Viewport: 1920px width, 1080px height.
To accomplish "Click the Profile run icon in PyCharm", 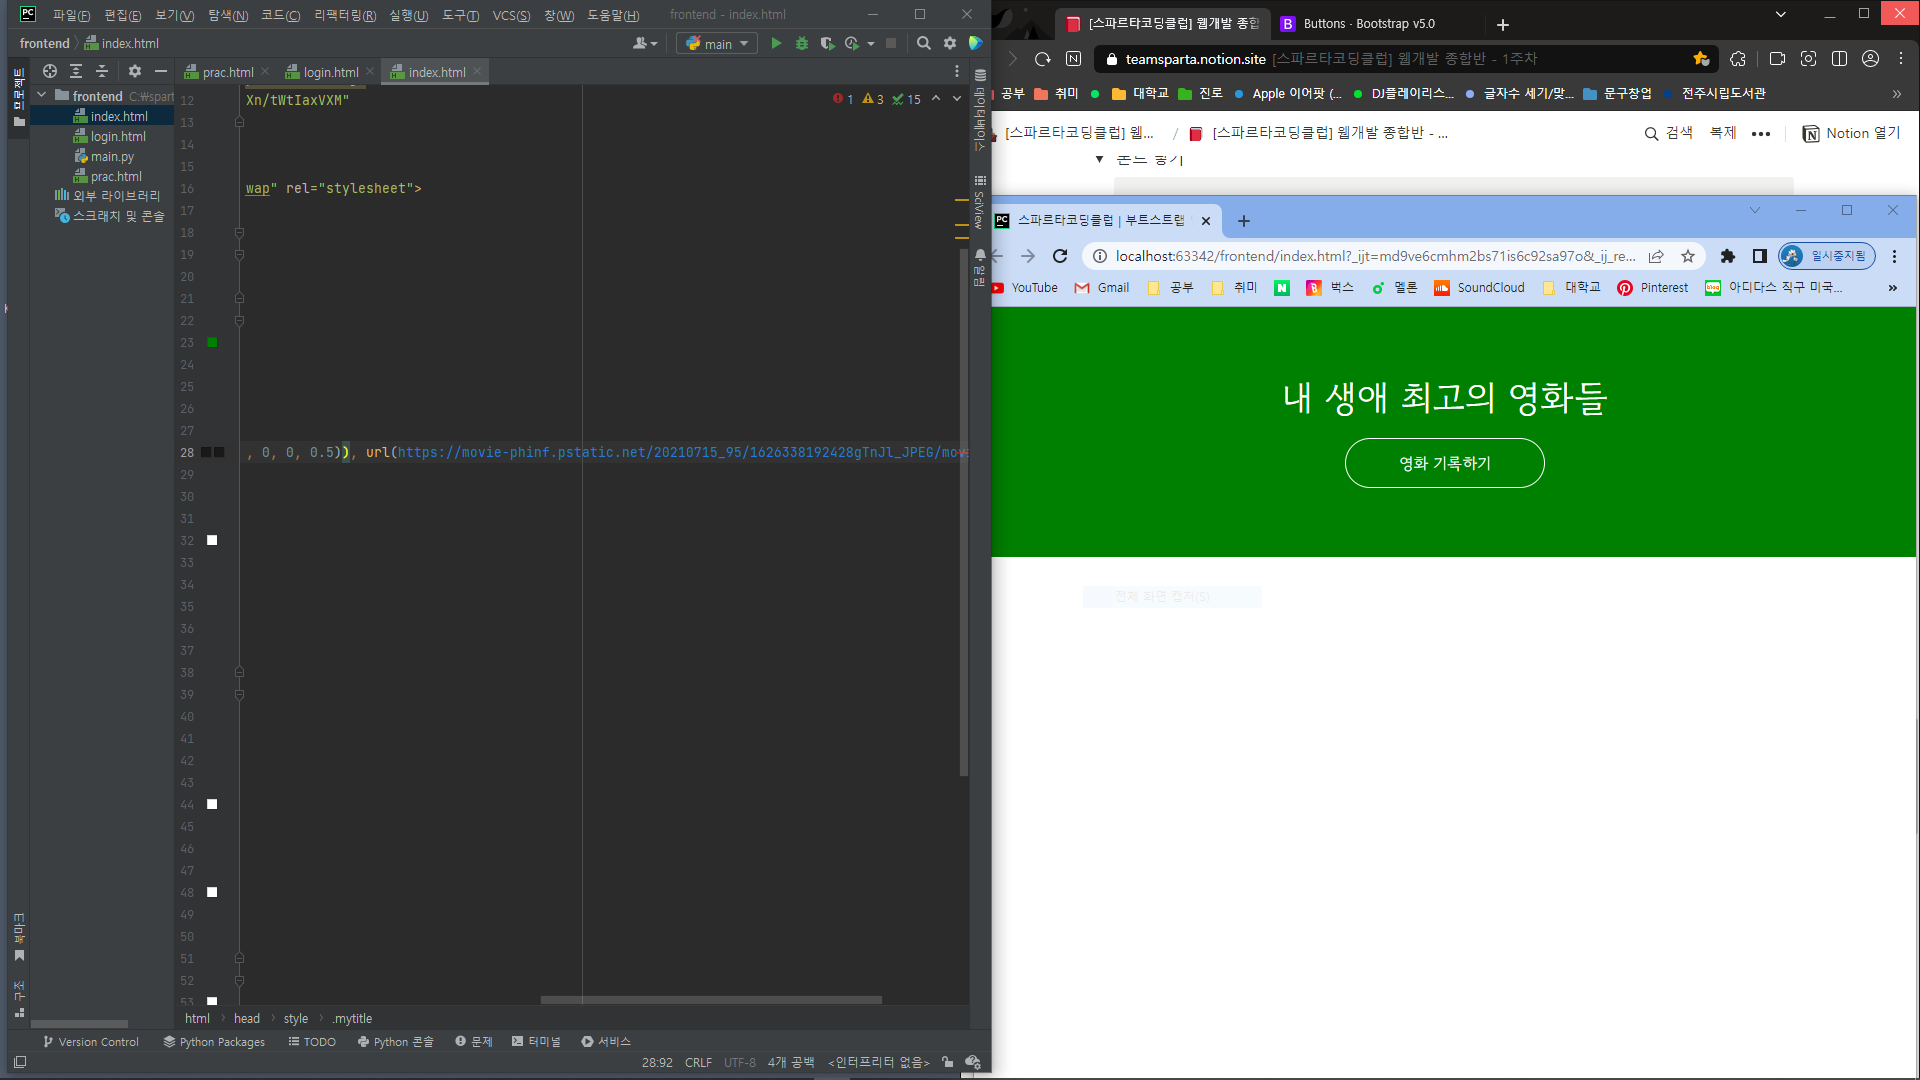I will (x=852, y=43).
